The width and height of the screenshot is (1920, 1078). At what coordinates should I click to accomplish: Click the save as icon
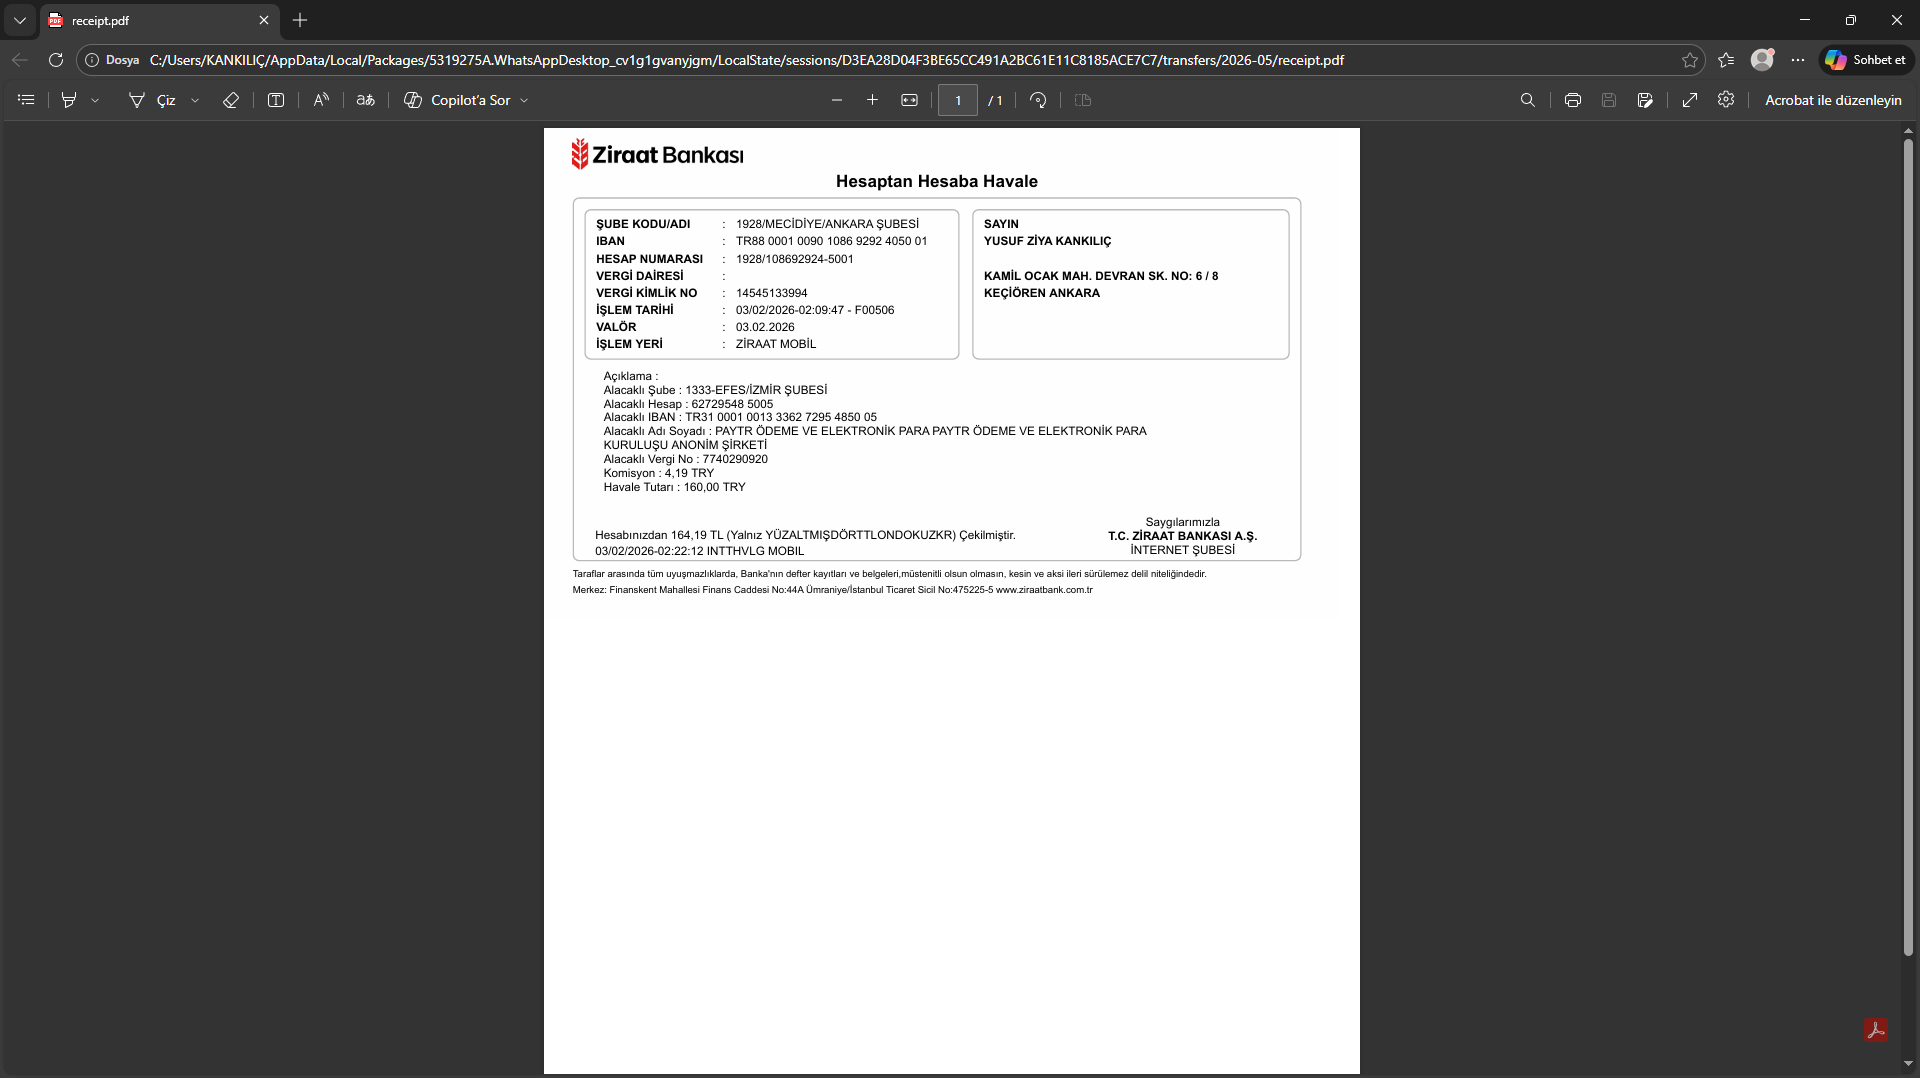point(1645,100)
